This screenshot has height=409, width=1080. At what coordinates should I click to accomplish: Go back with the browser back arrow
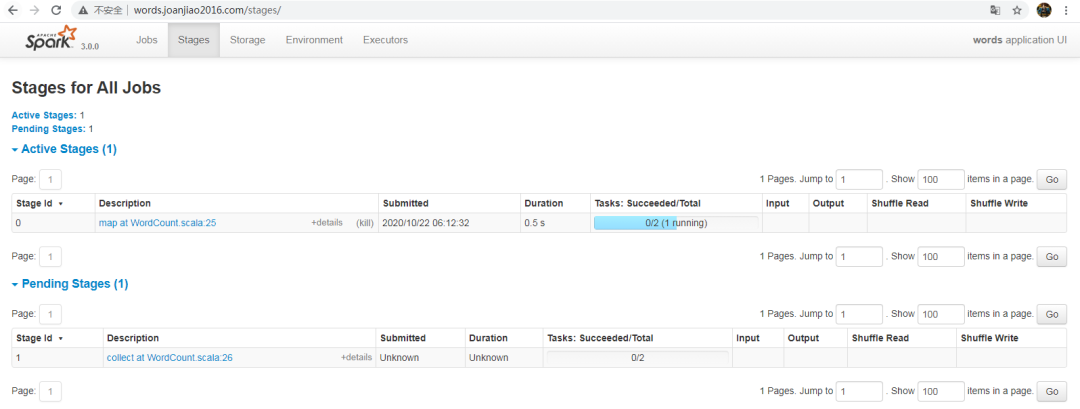(12, 10)
